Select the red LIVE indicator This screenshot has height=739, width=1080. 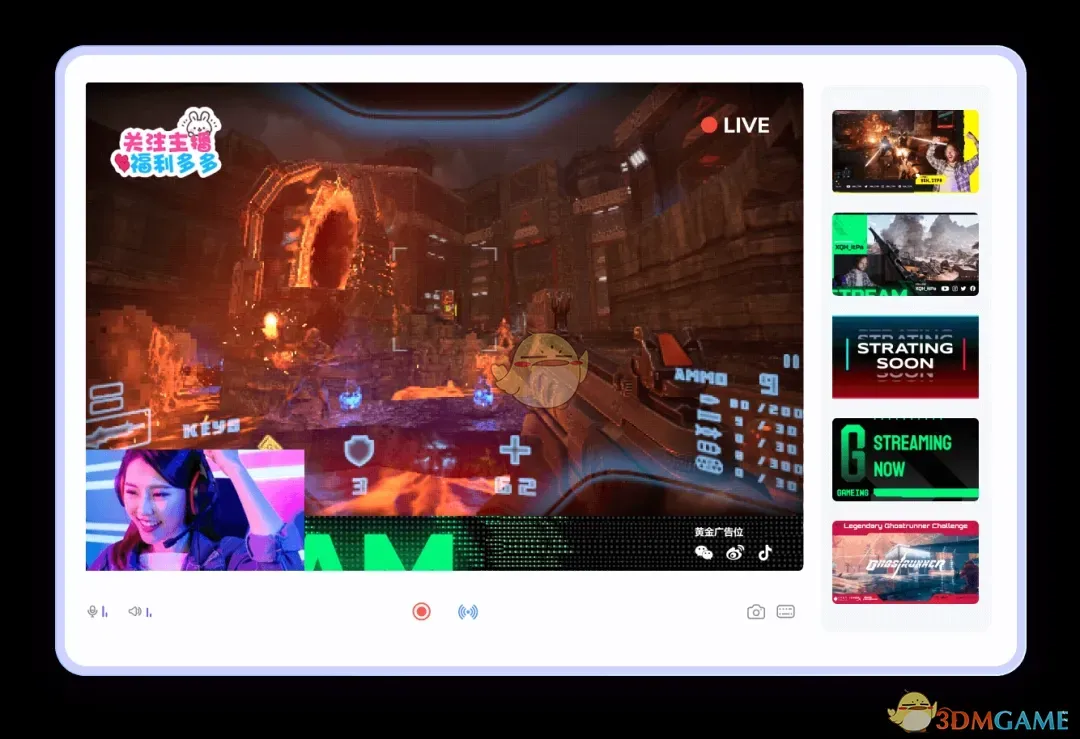tap(735, 125)
